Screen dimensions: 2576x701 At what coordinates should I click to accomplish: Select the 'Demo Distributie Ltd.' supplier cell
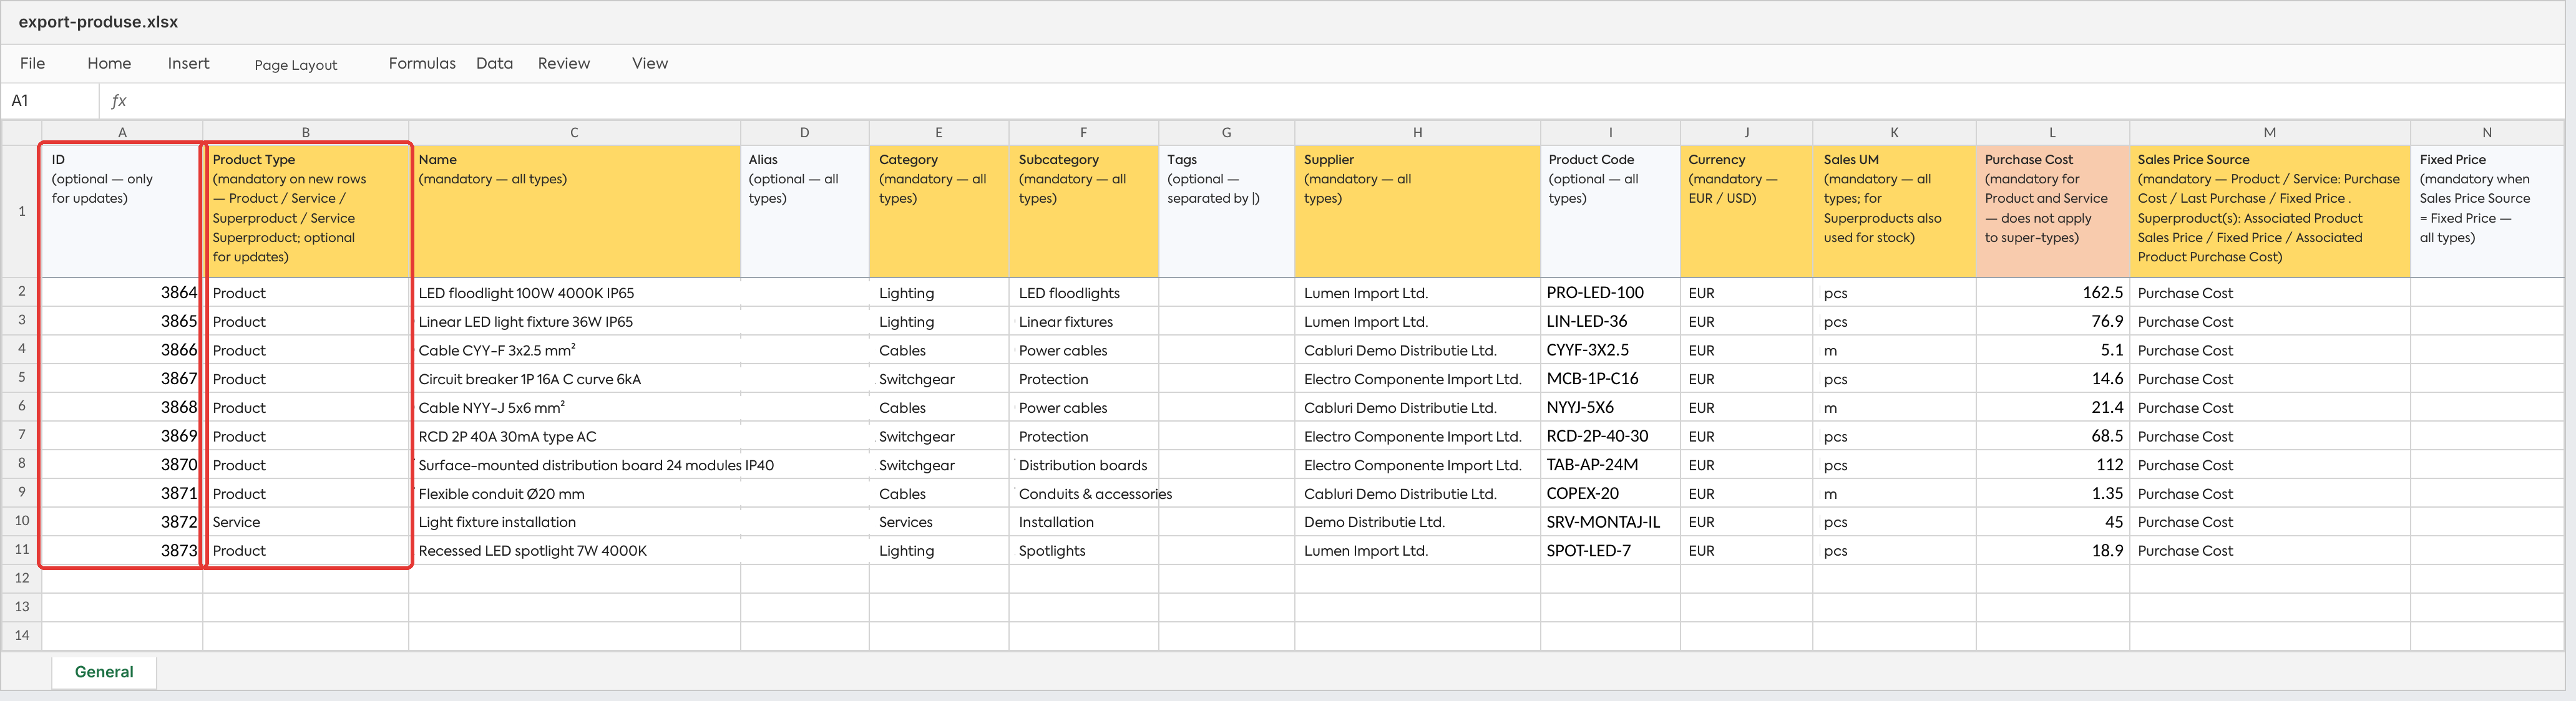point(1417,521)
